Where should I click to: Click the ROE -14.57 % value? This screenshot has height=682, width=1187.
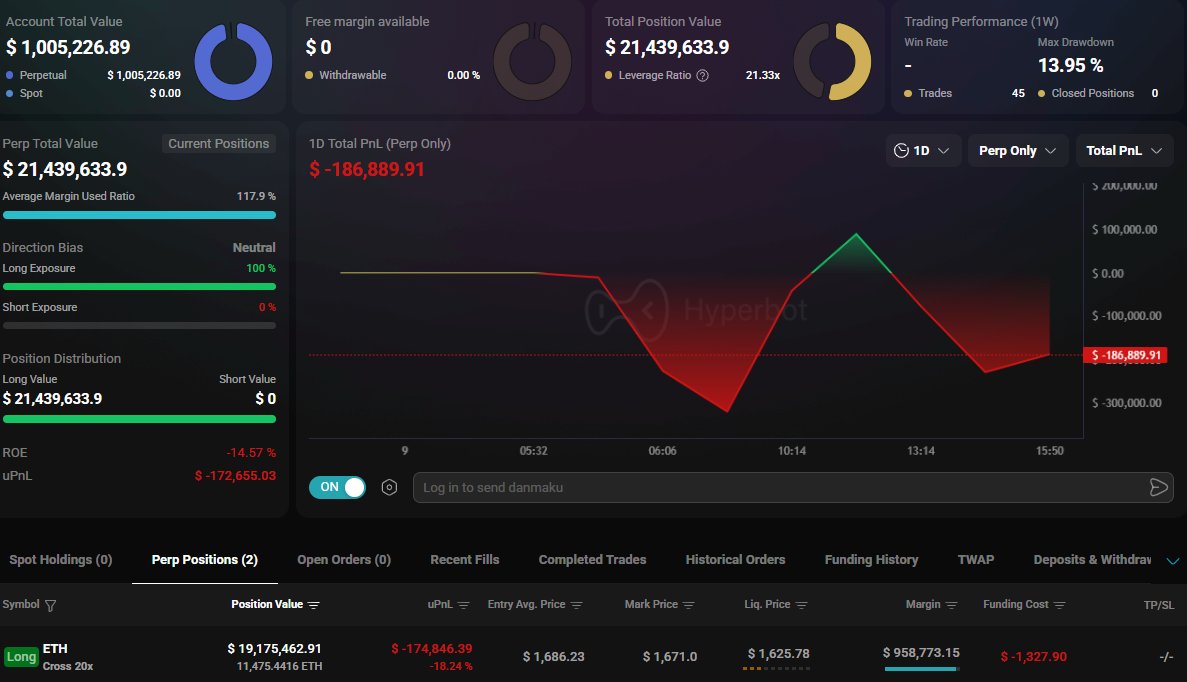point(251,453)
